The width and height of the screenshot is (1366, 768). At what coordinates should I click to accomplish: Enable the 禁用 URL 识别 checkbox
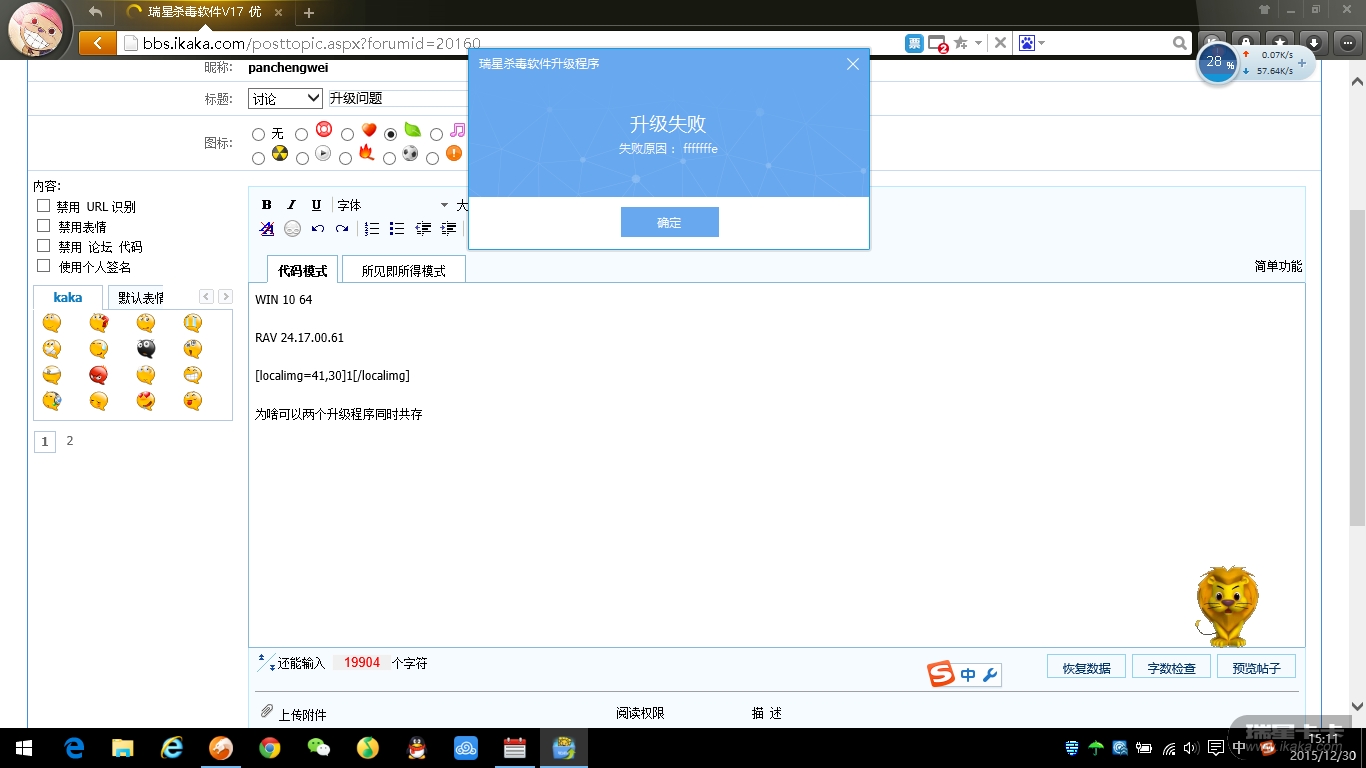click(x=43, y=206)
